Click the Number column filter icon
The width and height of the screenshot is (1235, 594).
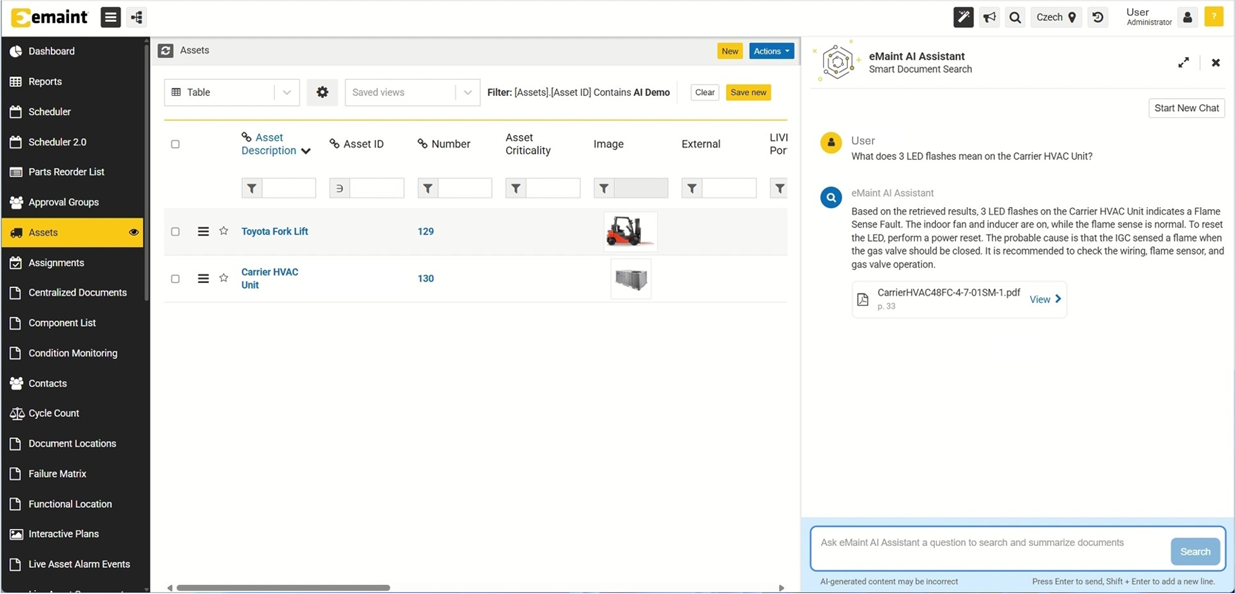click(x=428, y=188)
